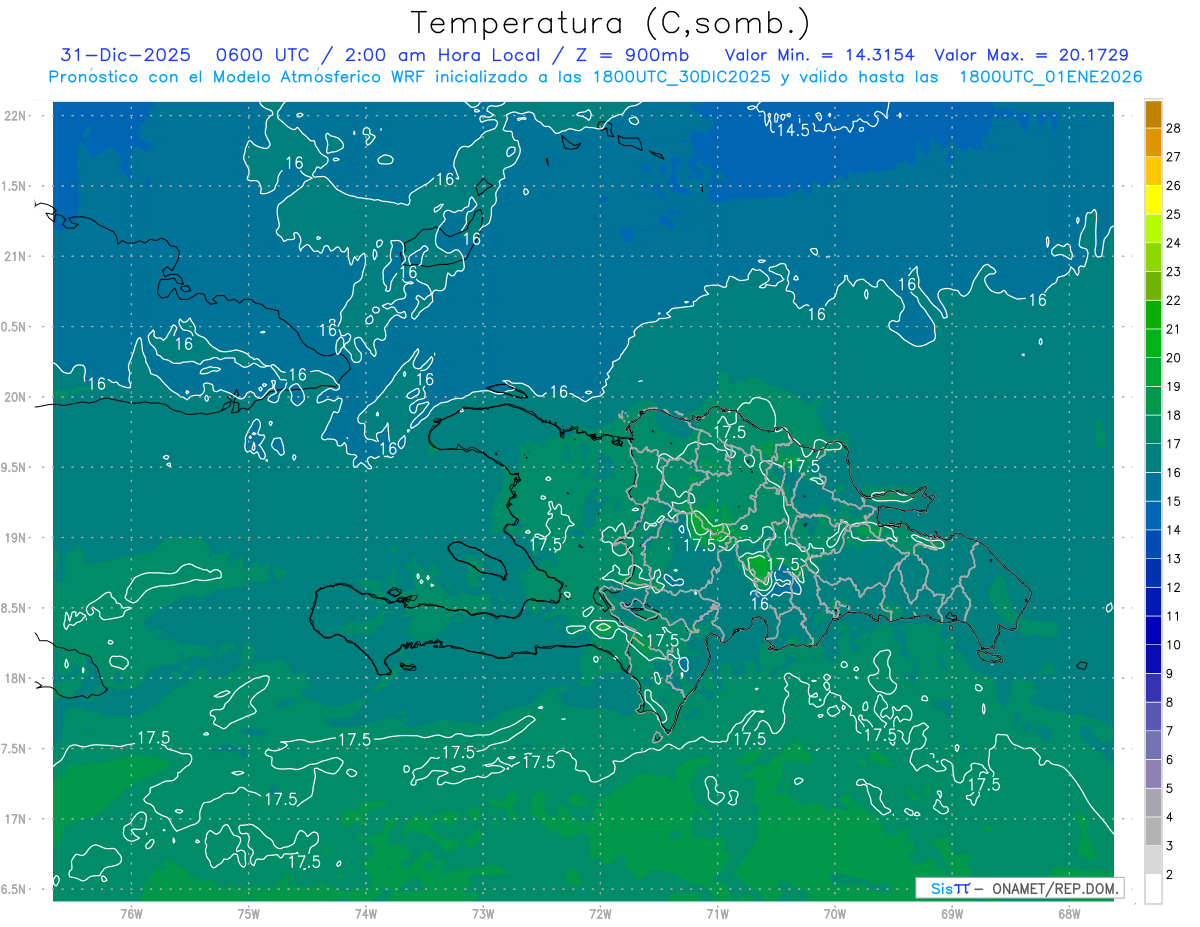
Task: Click the '15' colorbar scale label
Action: click(1174, 501)
